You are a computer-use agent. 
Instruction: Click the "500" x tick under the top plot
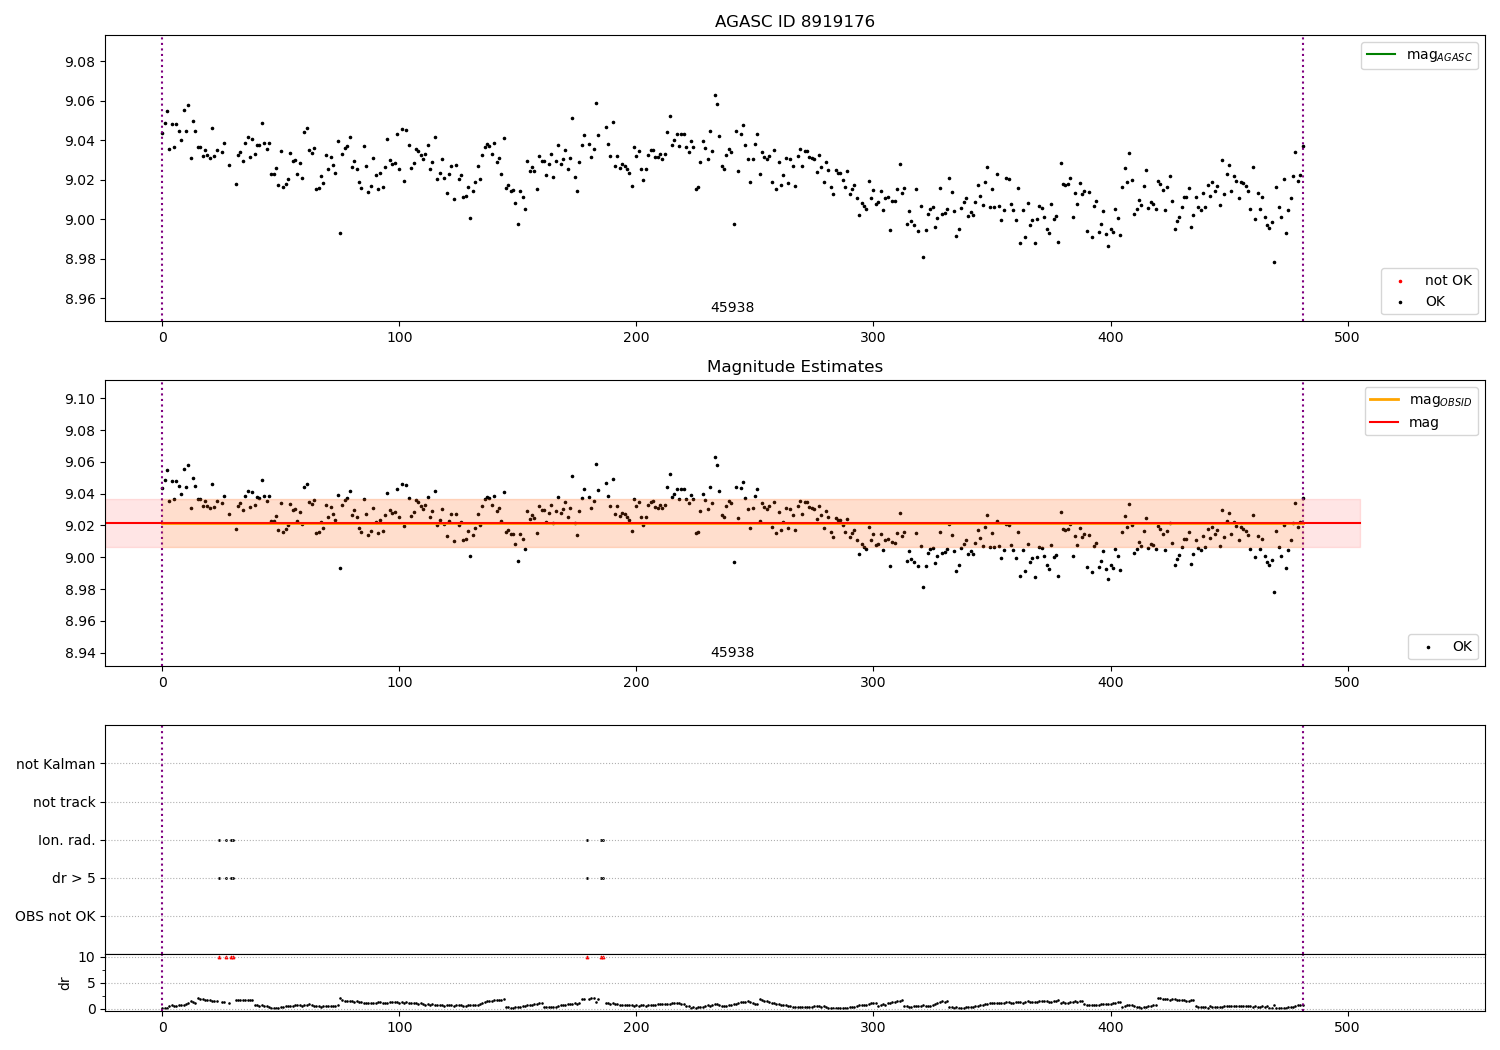[1347, 337]
